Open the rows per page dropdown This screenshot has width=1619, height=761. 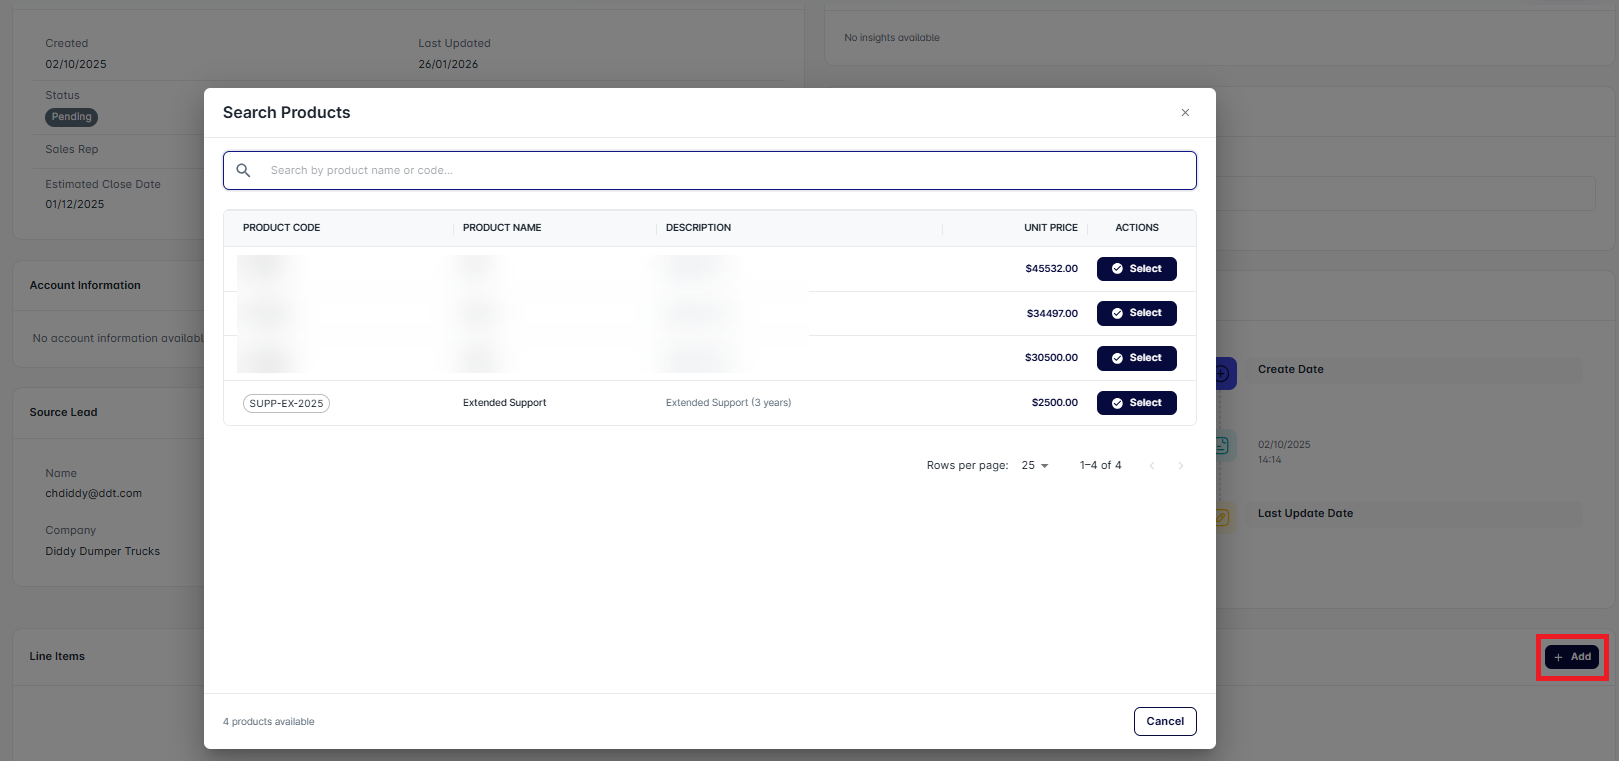point(1035,466)
